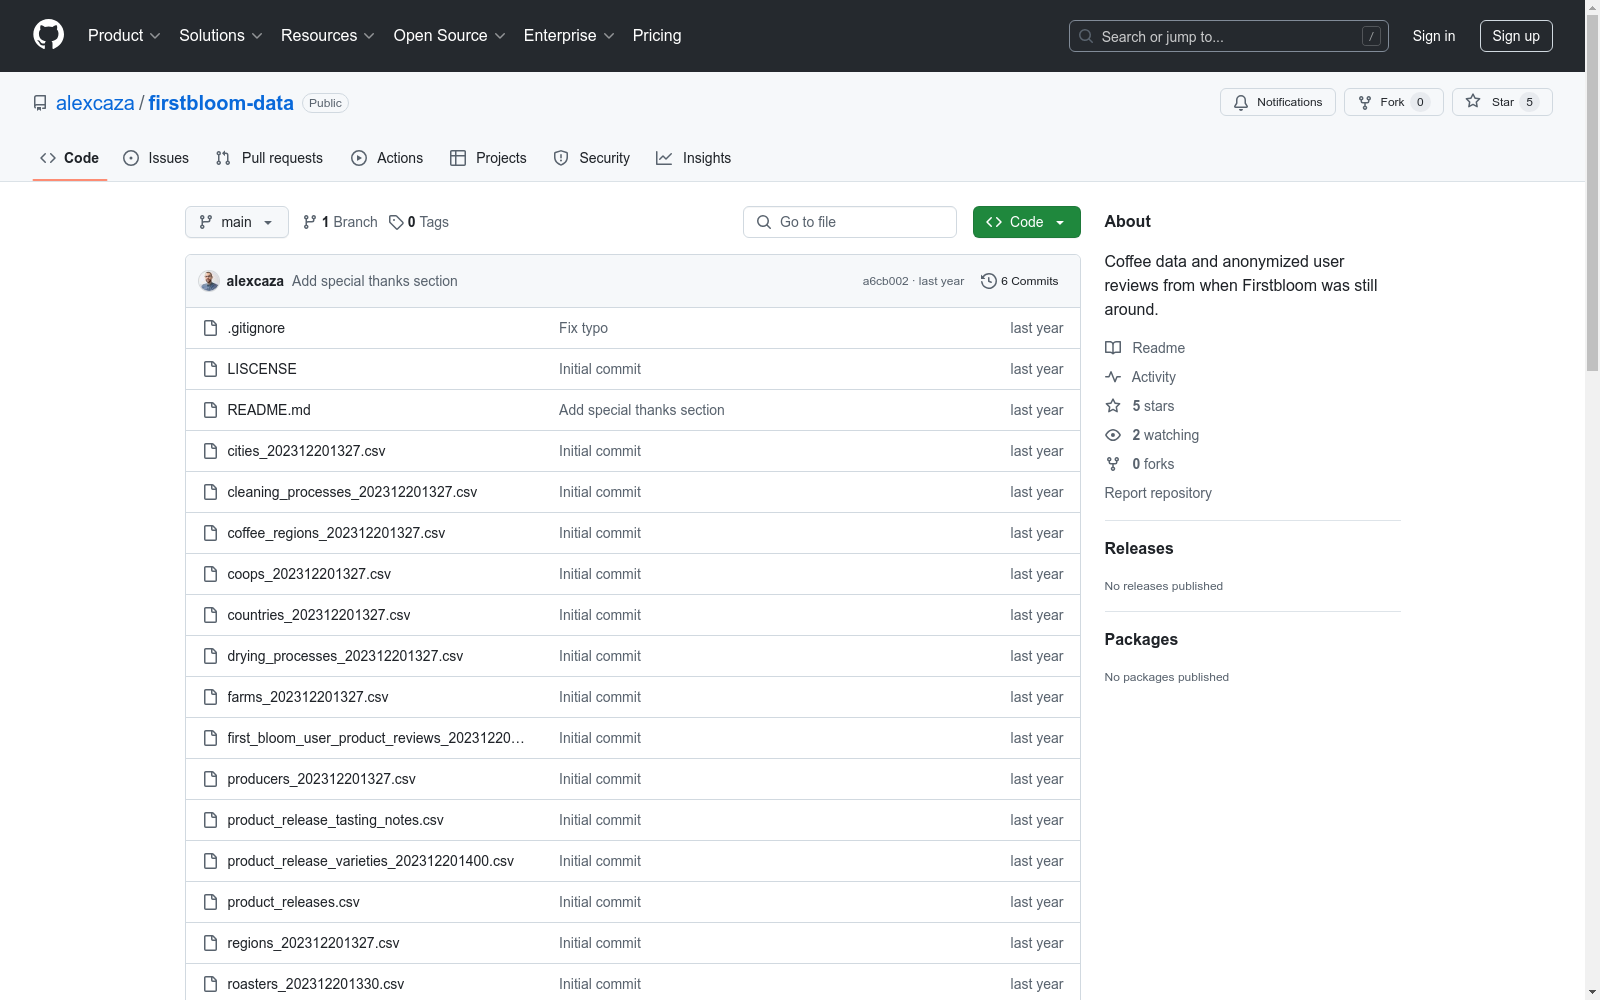
Task: Expand the Enterprise menu
Action: (569, 35)
